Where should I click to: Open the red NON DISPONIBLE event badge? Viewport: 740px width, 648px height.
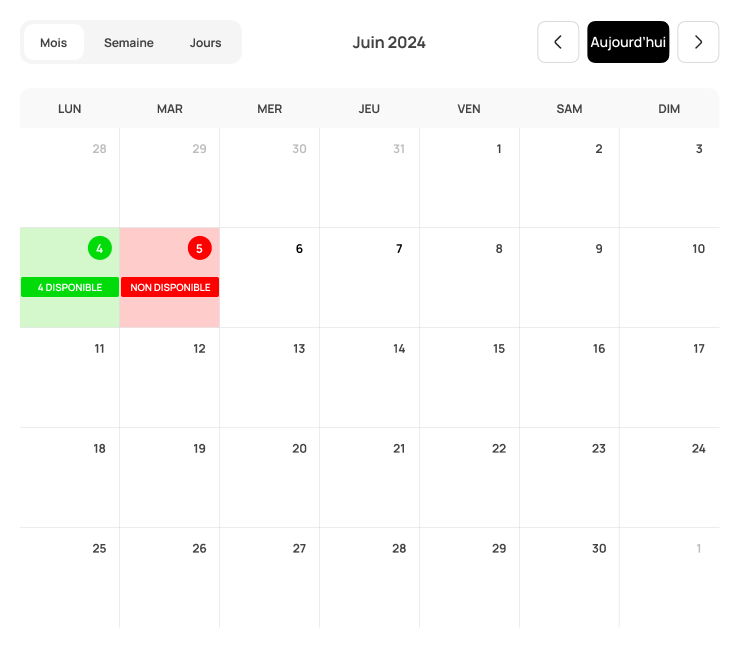coord(170,287)
